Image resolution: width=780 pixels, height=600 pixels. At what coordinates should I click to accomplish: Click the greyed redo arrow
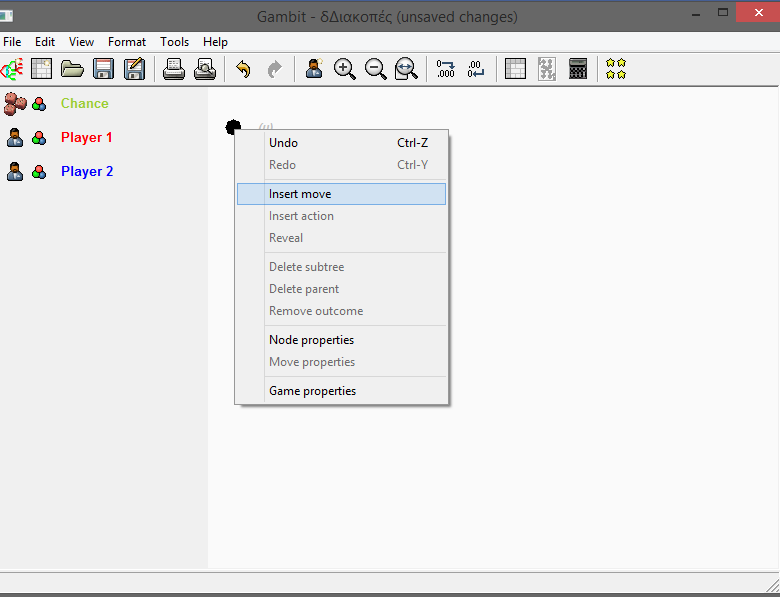coord(275,69)
